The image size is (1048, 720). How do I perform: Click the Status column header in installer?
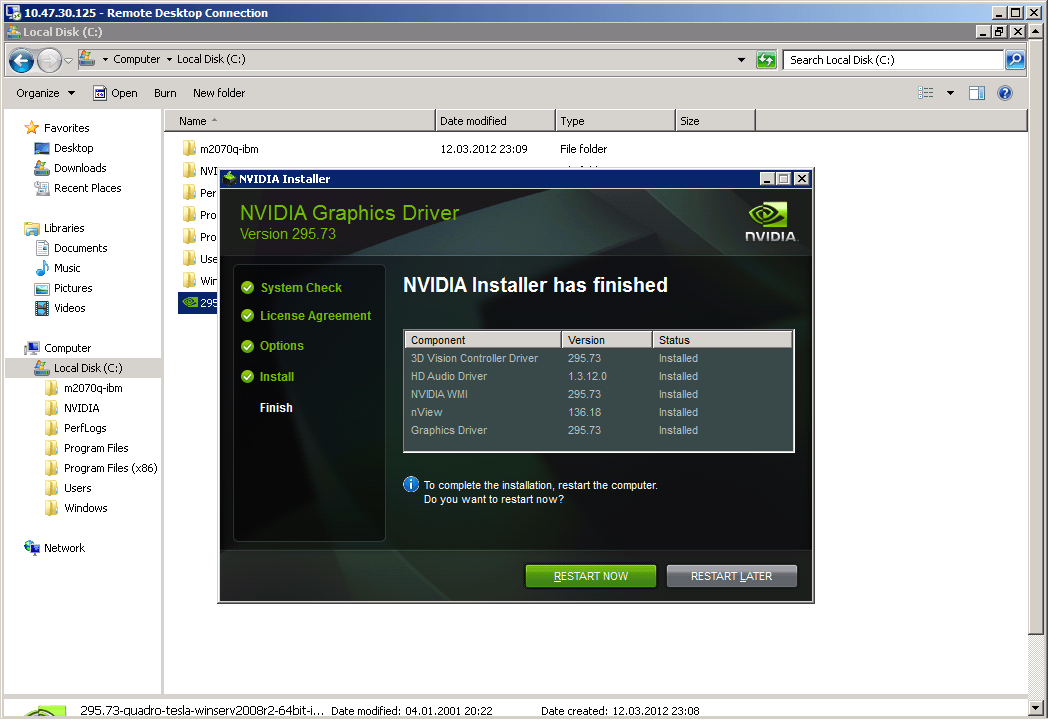pos(723,340)
